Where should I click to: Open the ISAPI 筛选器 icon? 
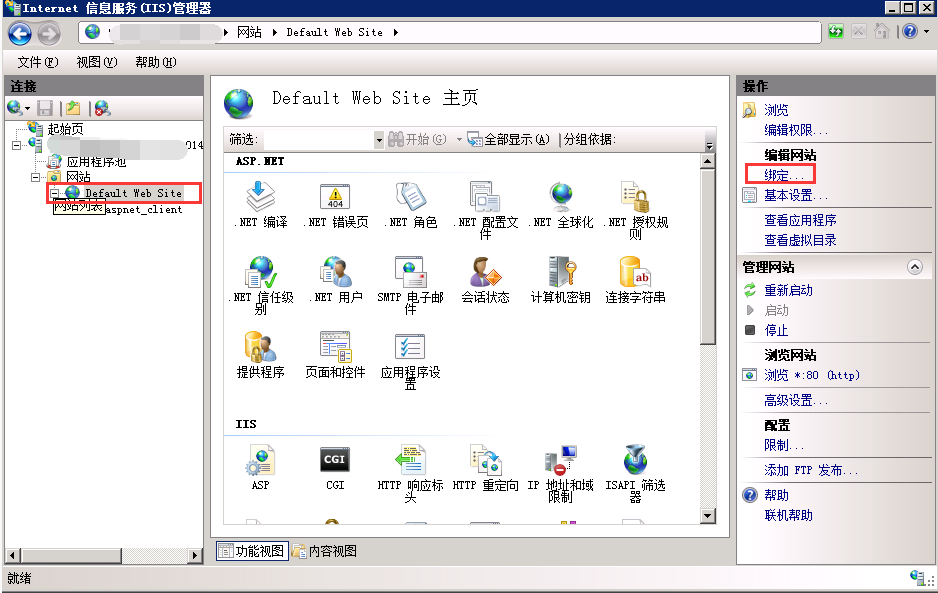coord(635,461)
